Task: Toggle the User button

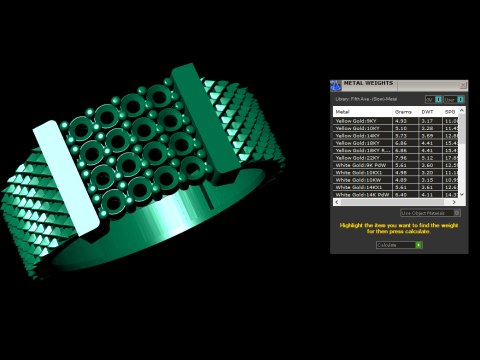Action: (x=454, y=99)
